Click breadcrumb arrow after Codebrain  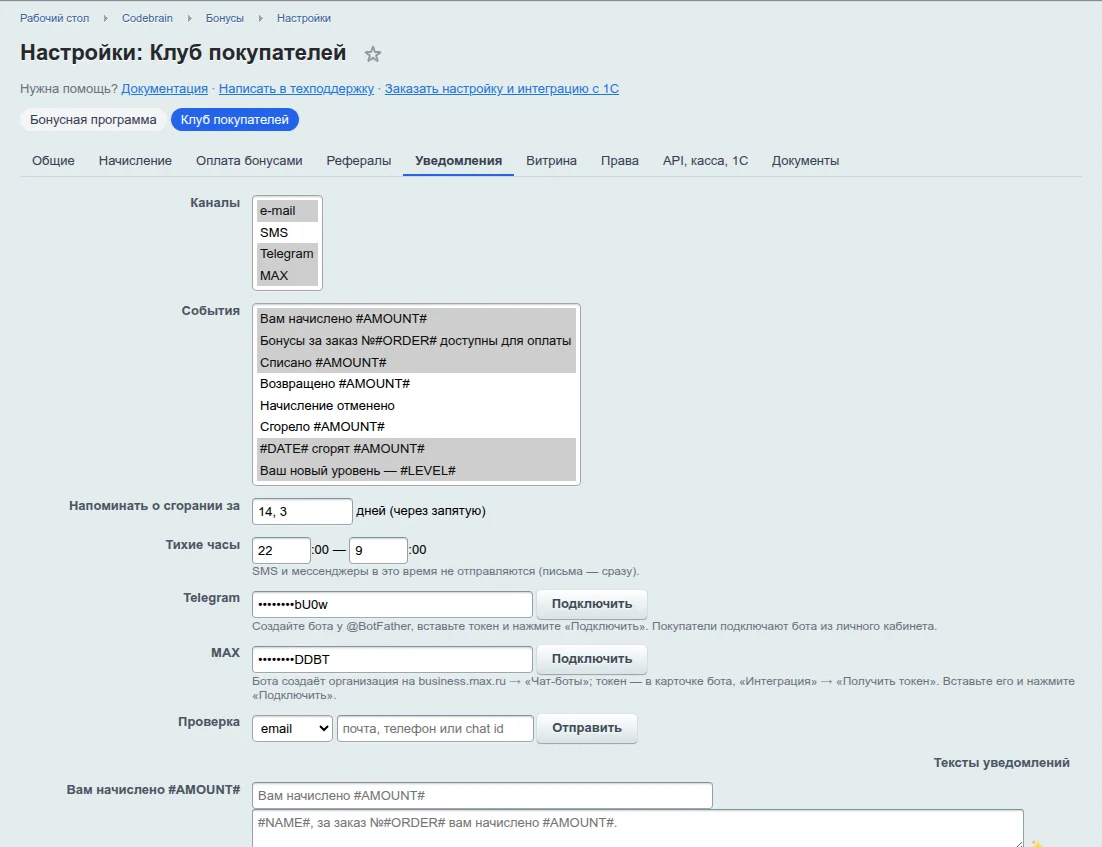coord(189,18)
